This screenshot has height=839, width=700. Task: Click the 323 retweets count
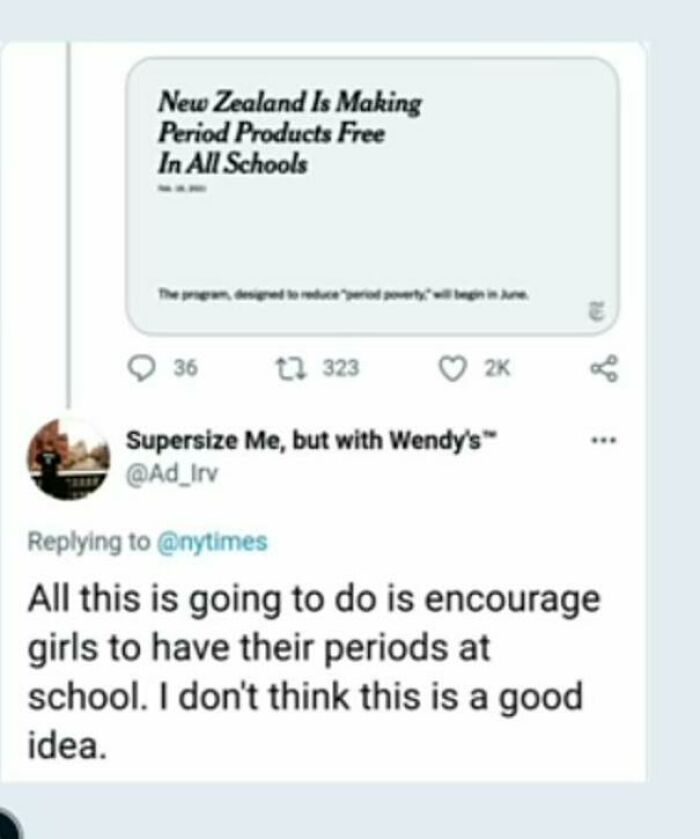[341, 368]
